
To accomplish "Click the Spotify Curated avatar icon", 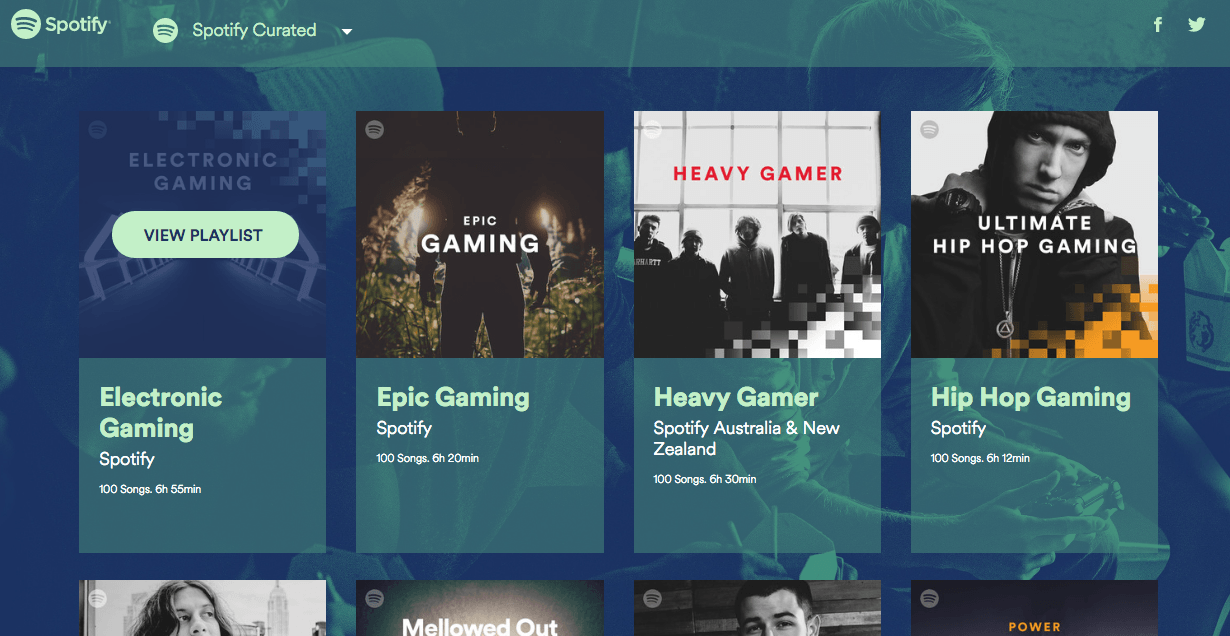I will (165, 30).
